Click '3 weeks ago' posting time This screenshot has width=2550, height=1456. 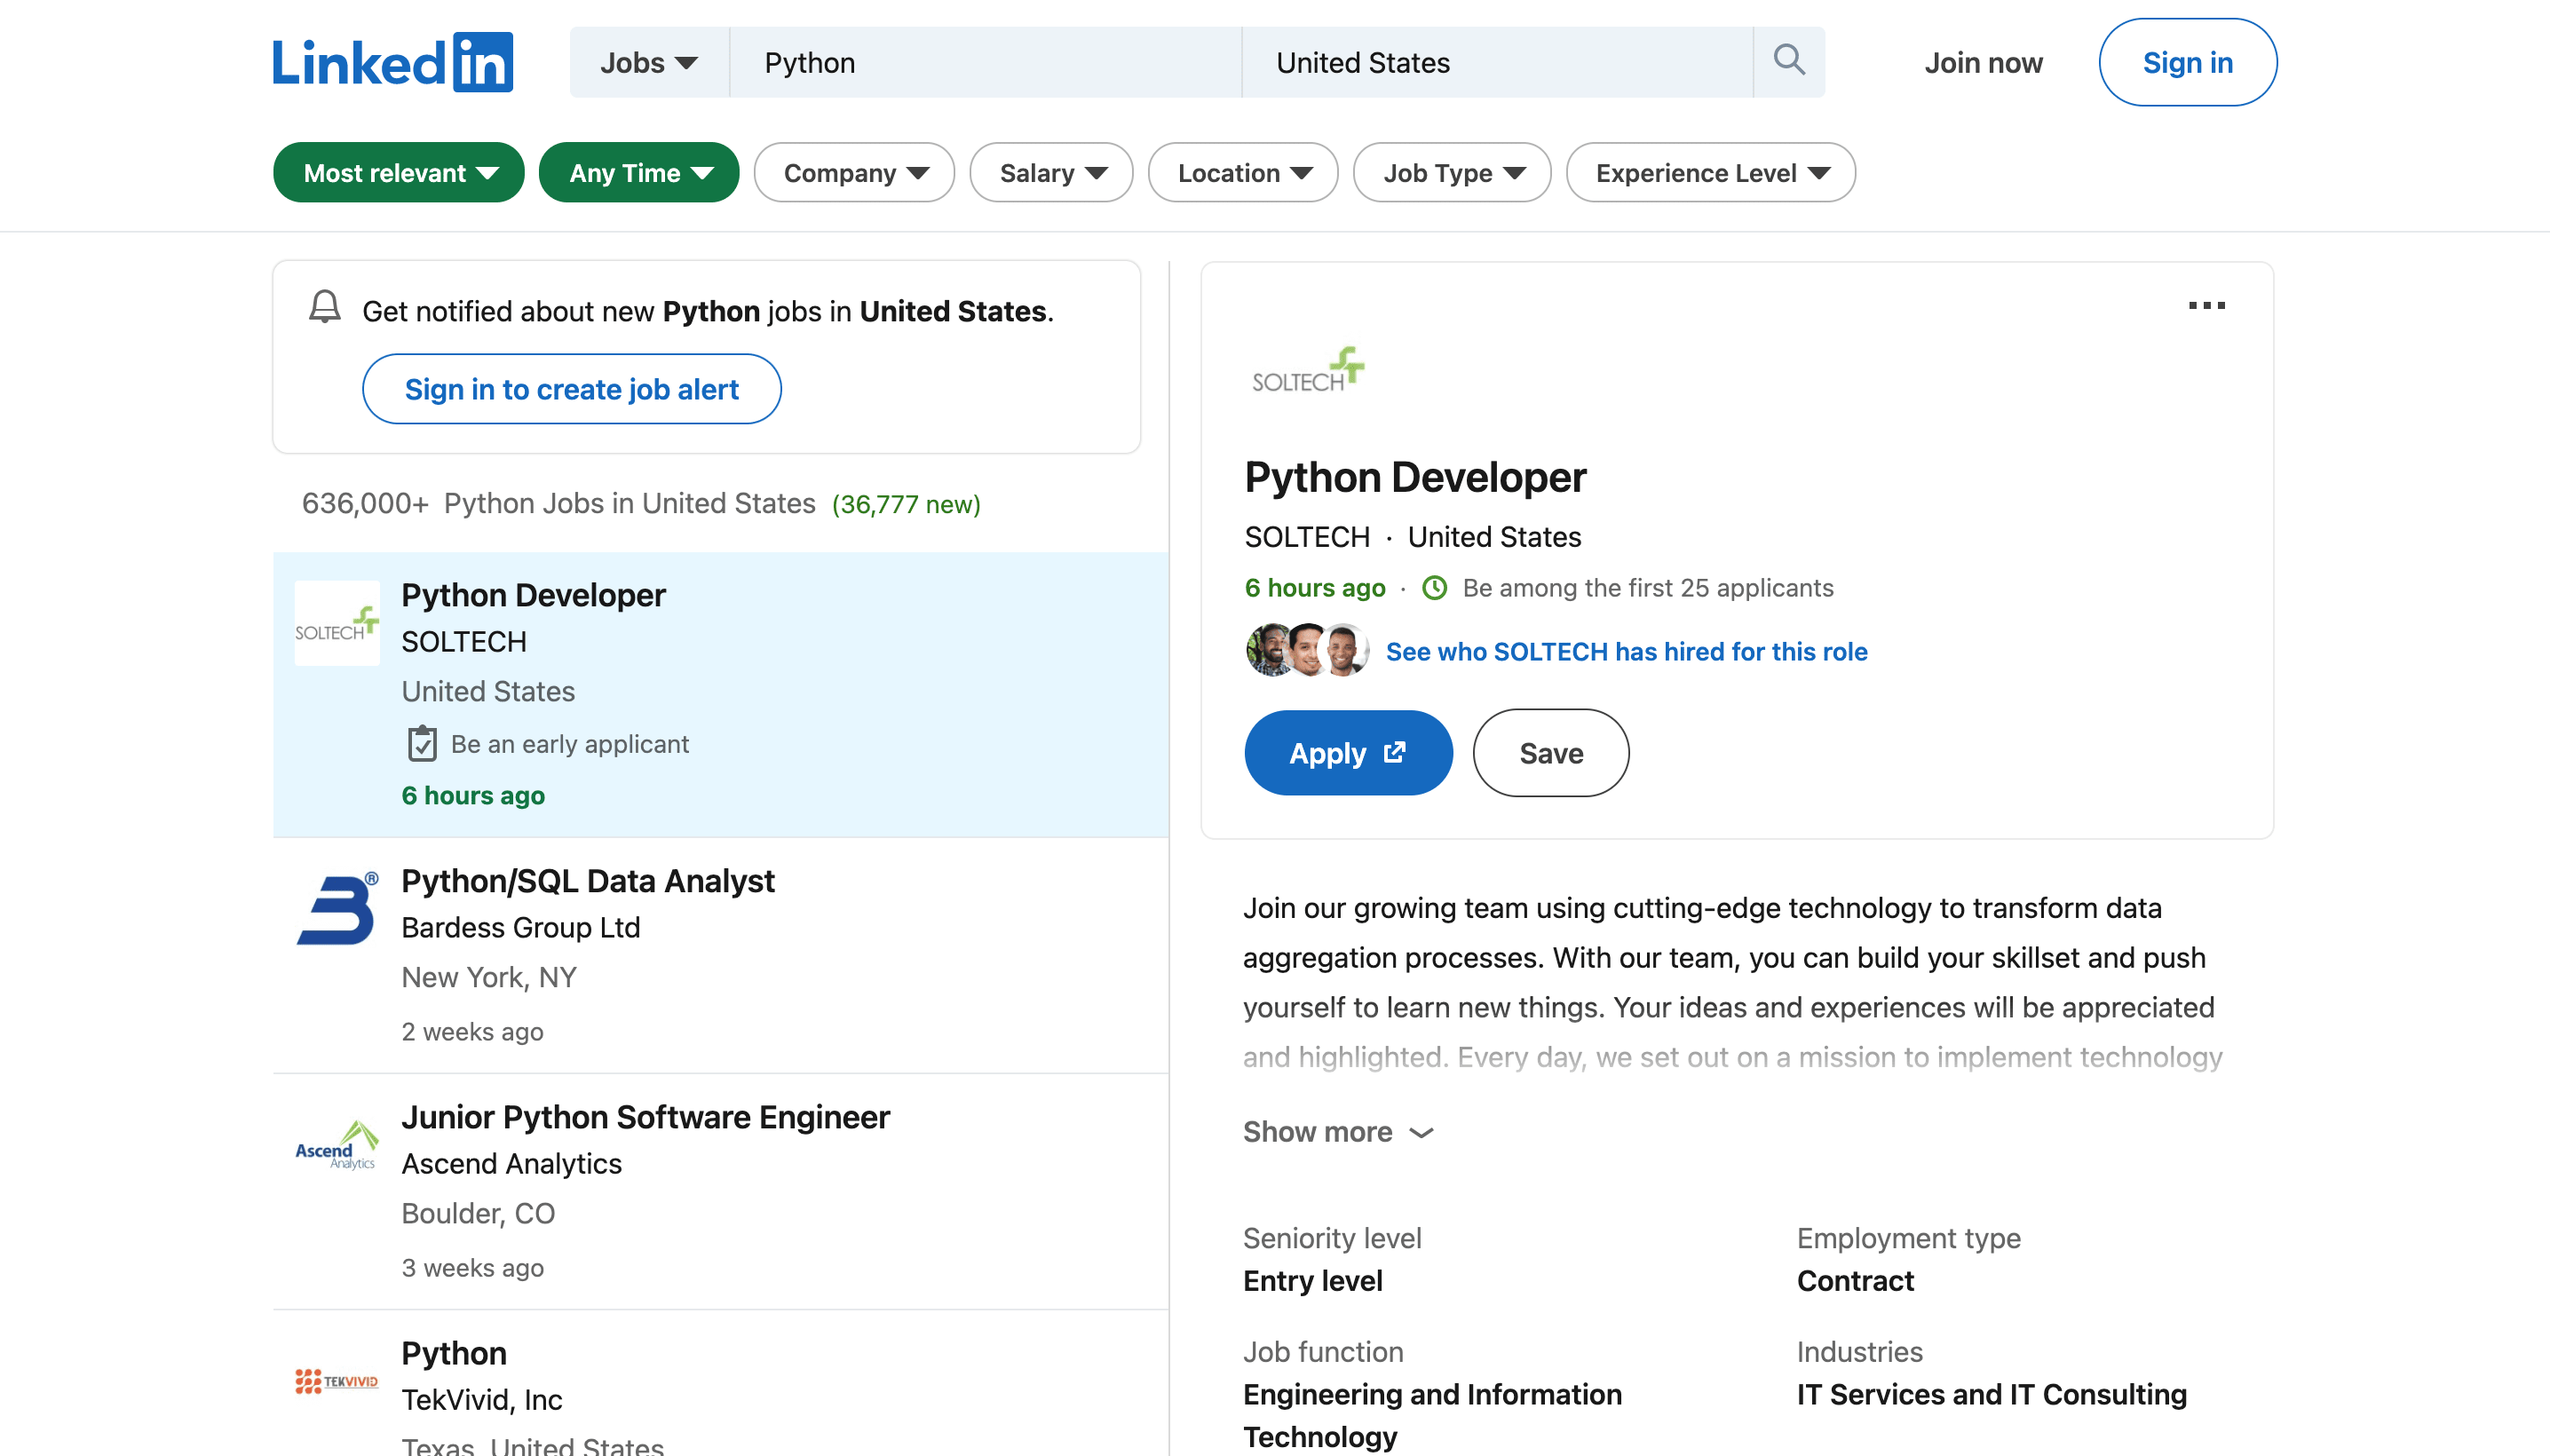pyautogui.click(x=472, y=1267)
